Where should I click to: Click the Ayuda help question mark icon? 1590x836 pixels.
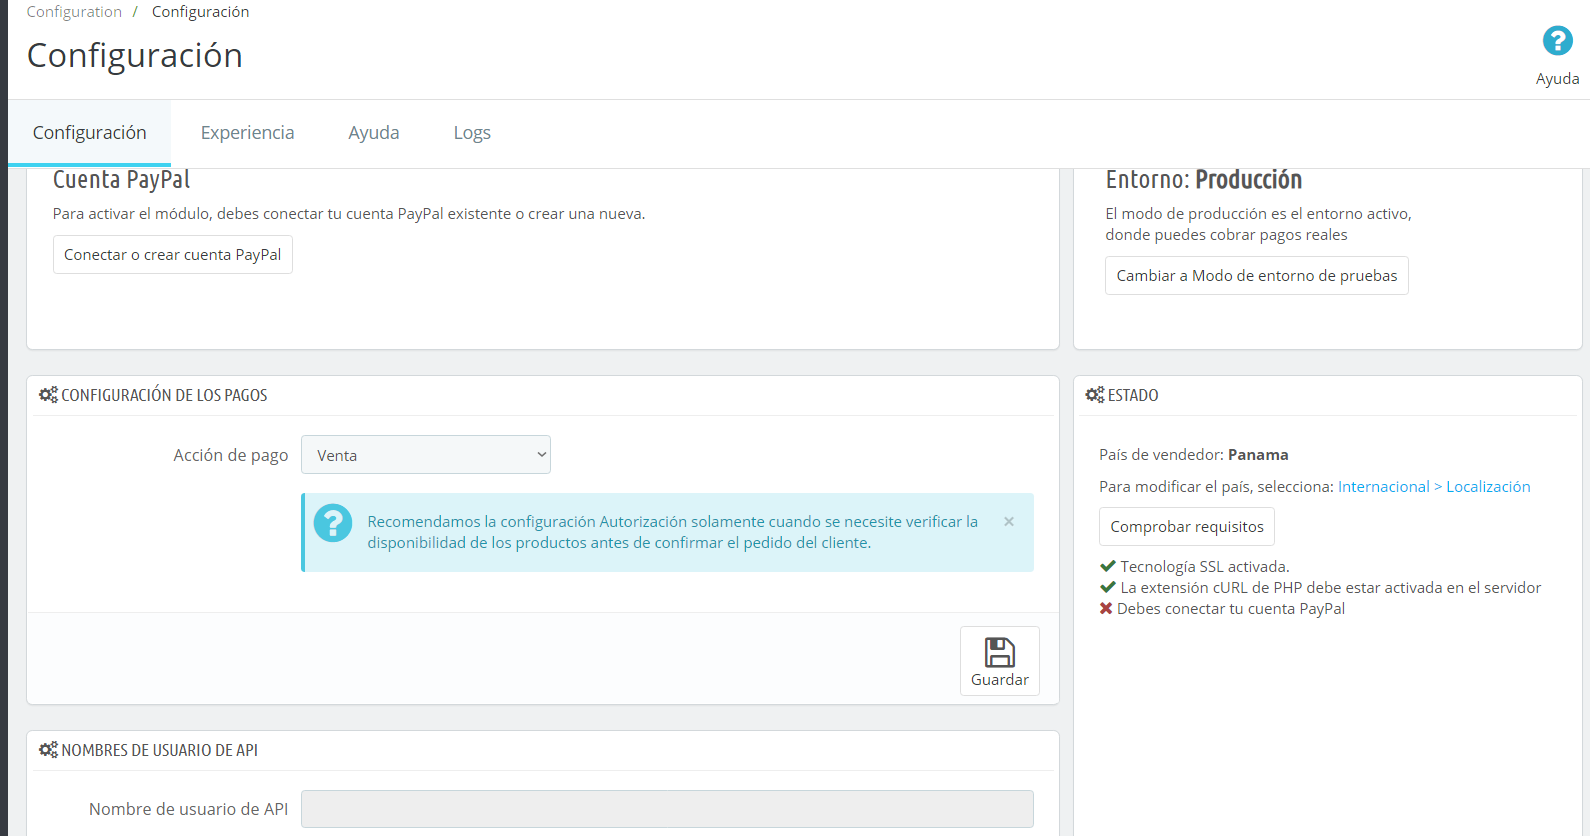pos(1557,41)
